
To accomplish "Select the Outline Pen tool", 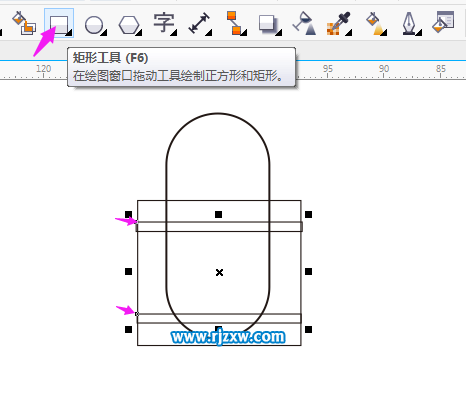I will point(409,23).
